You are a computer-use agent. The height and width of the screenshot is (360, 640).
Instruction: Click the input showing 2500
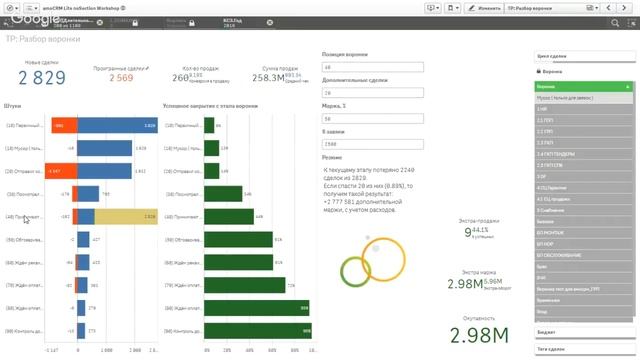(373, 144)
